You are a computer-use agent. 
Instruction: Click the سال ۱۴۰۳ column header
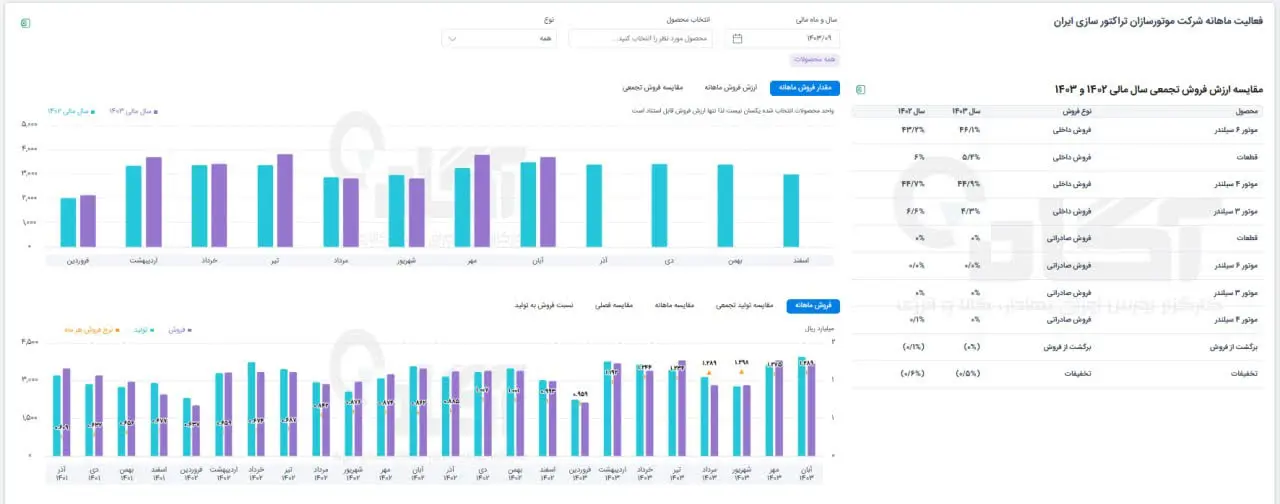point(966,111)
